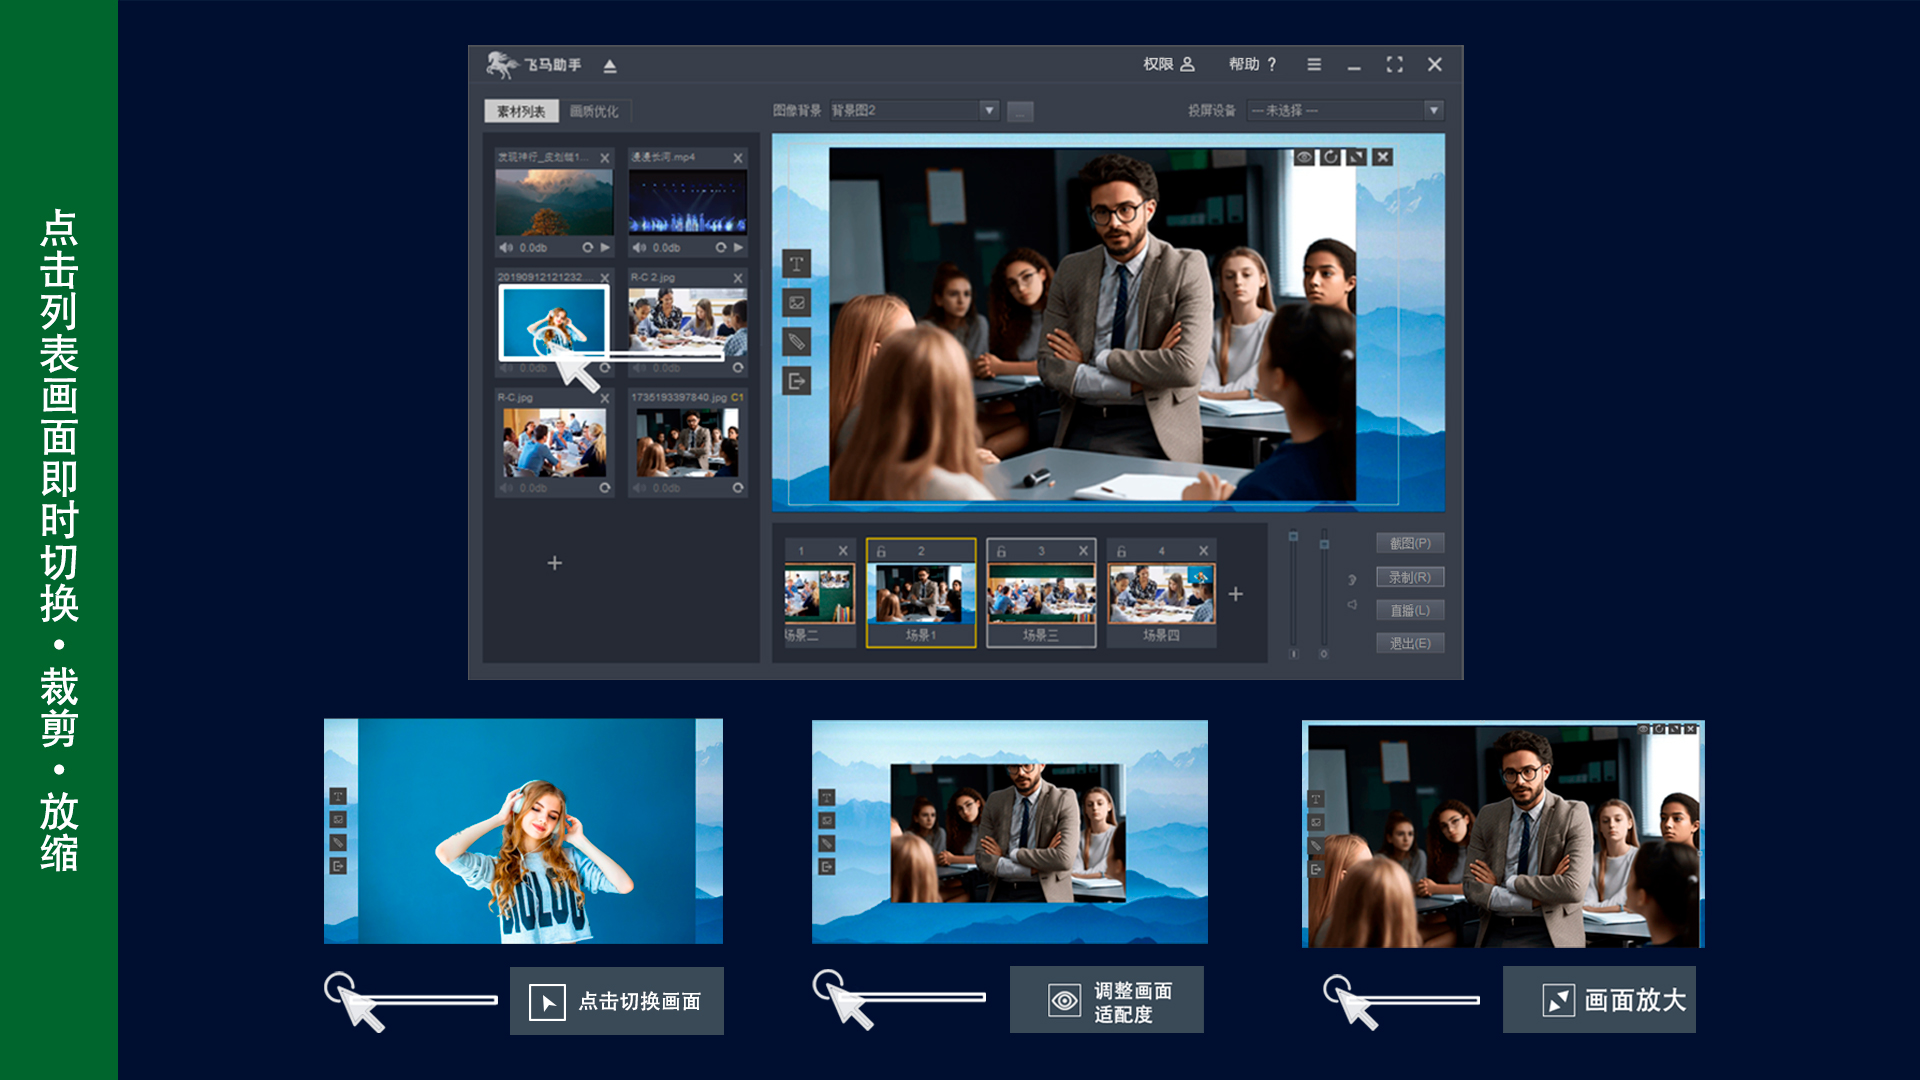The width and height of the screenshot is (1920, 1080).
Task: Click the 录制(R) record button
Action: pos(1409,577)
